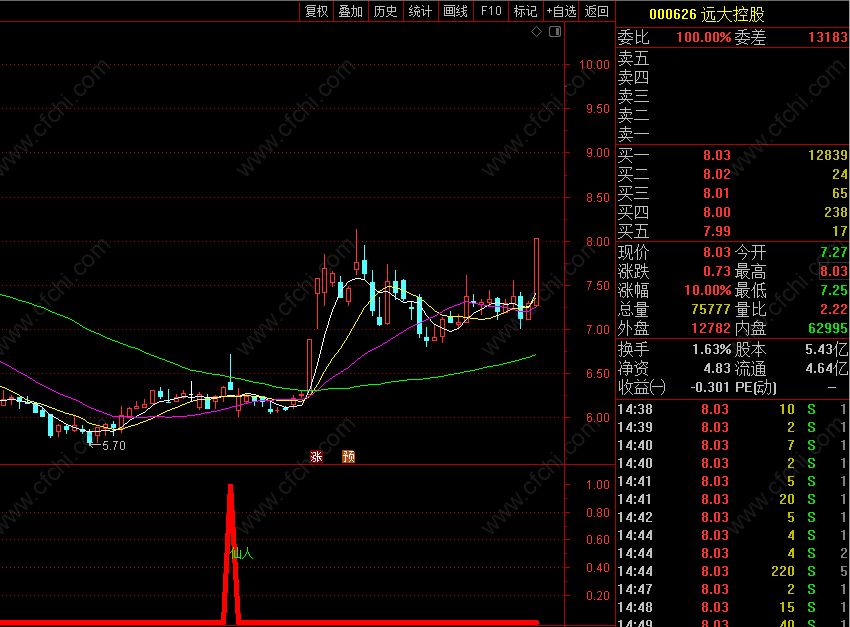The image size is (850, 627).
Task: Select the 14:39 trade tick row
Action: [x=733, y=428]
